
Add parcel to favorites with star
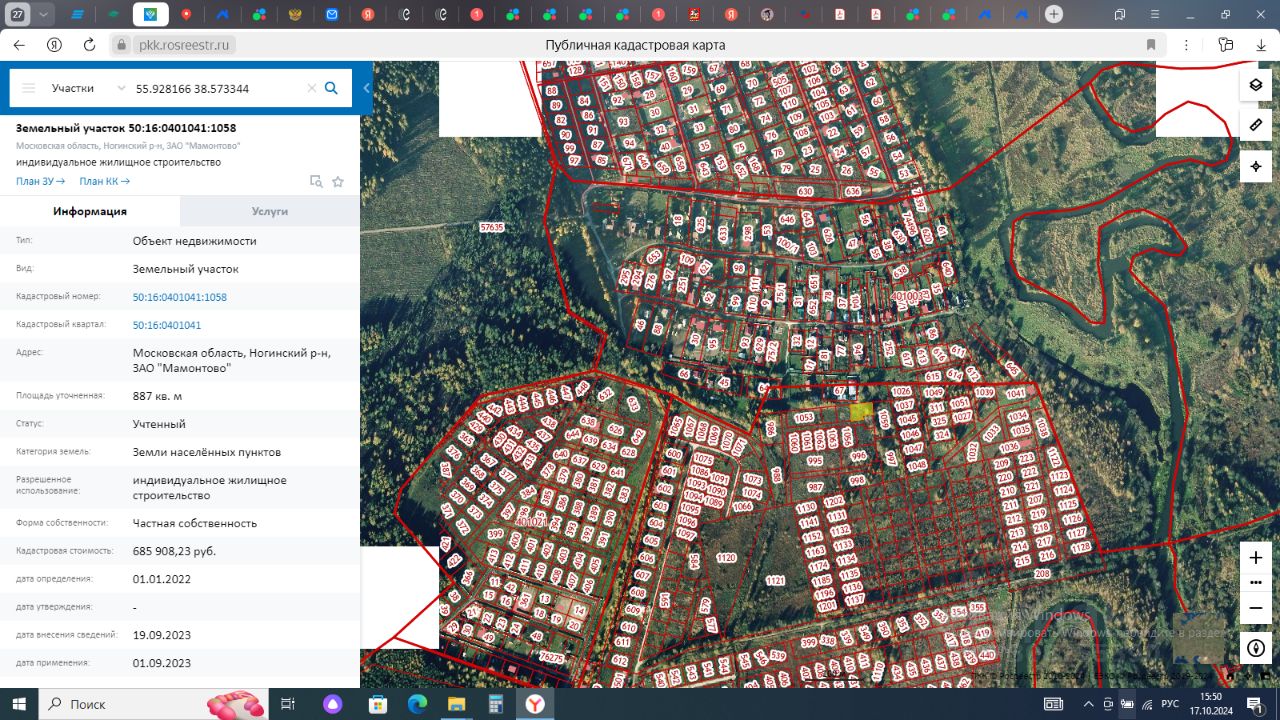[x=338, y=182]
